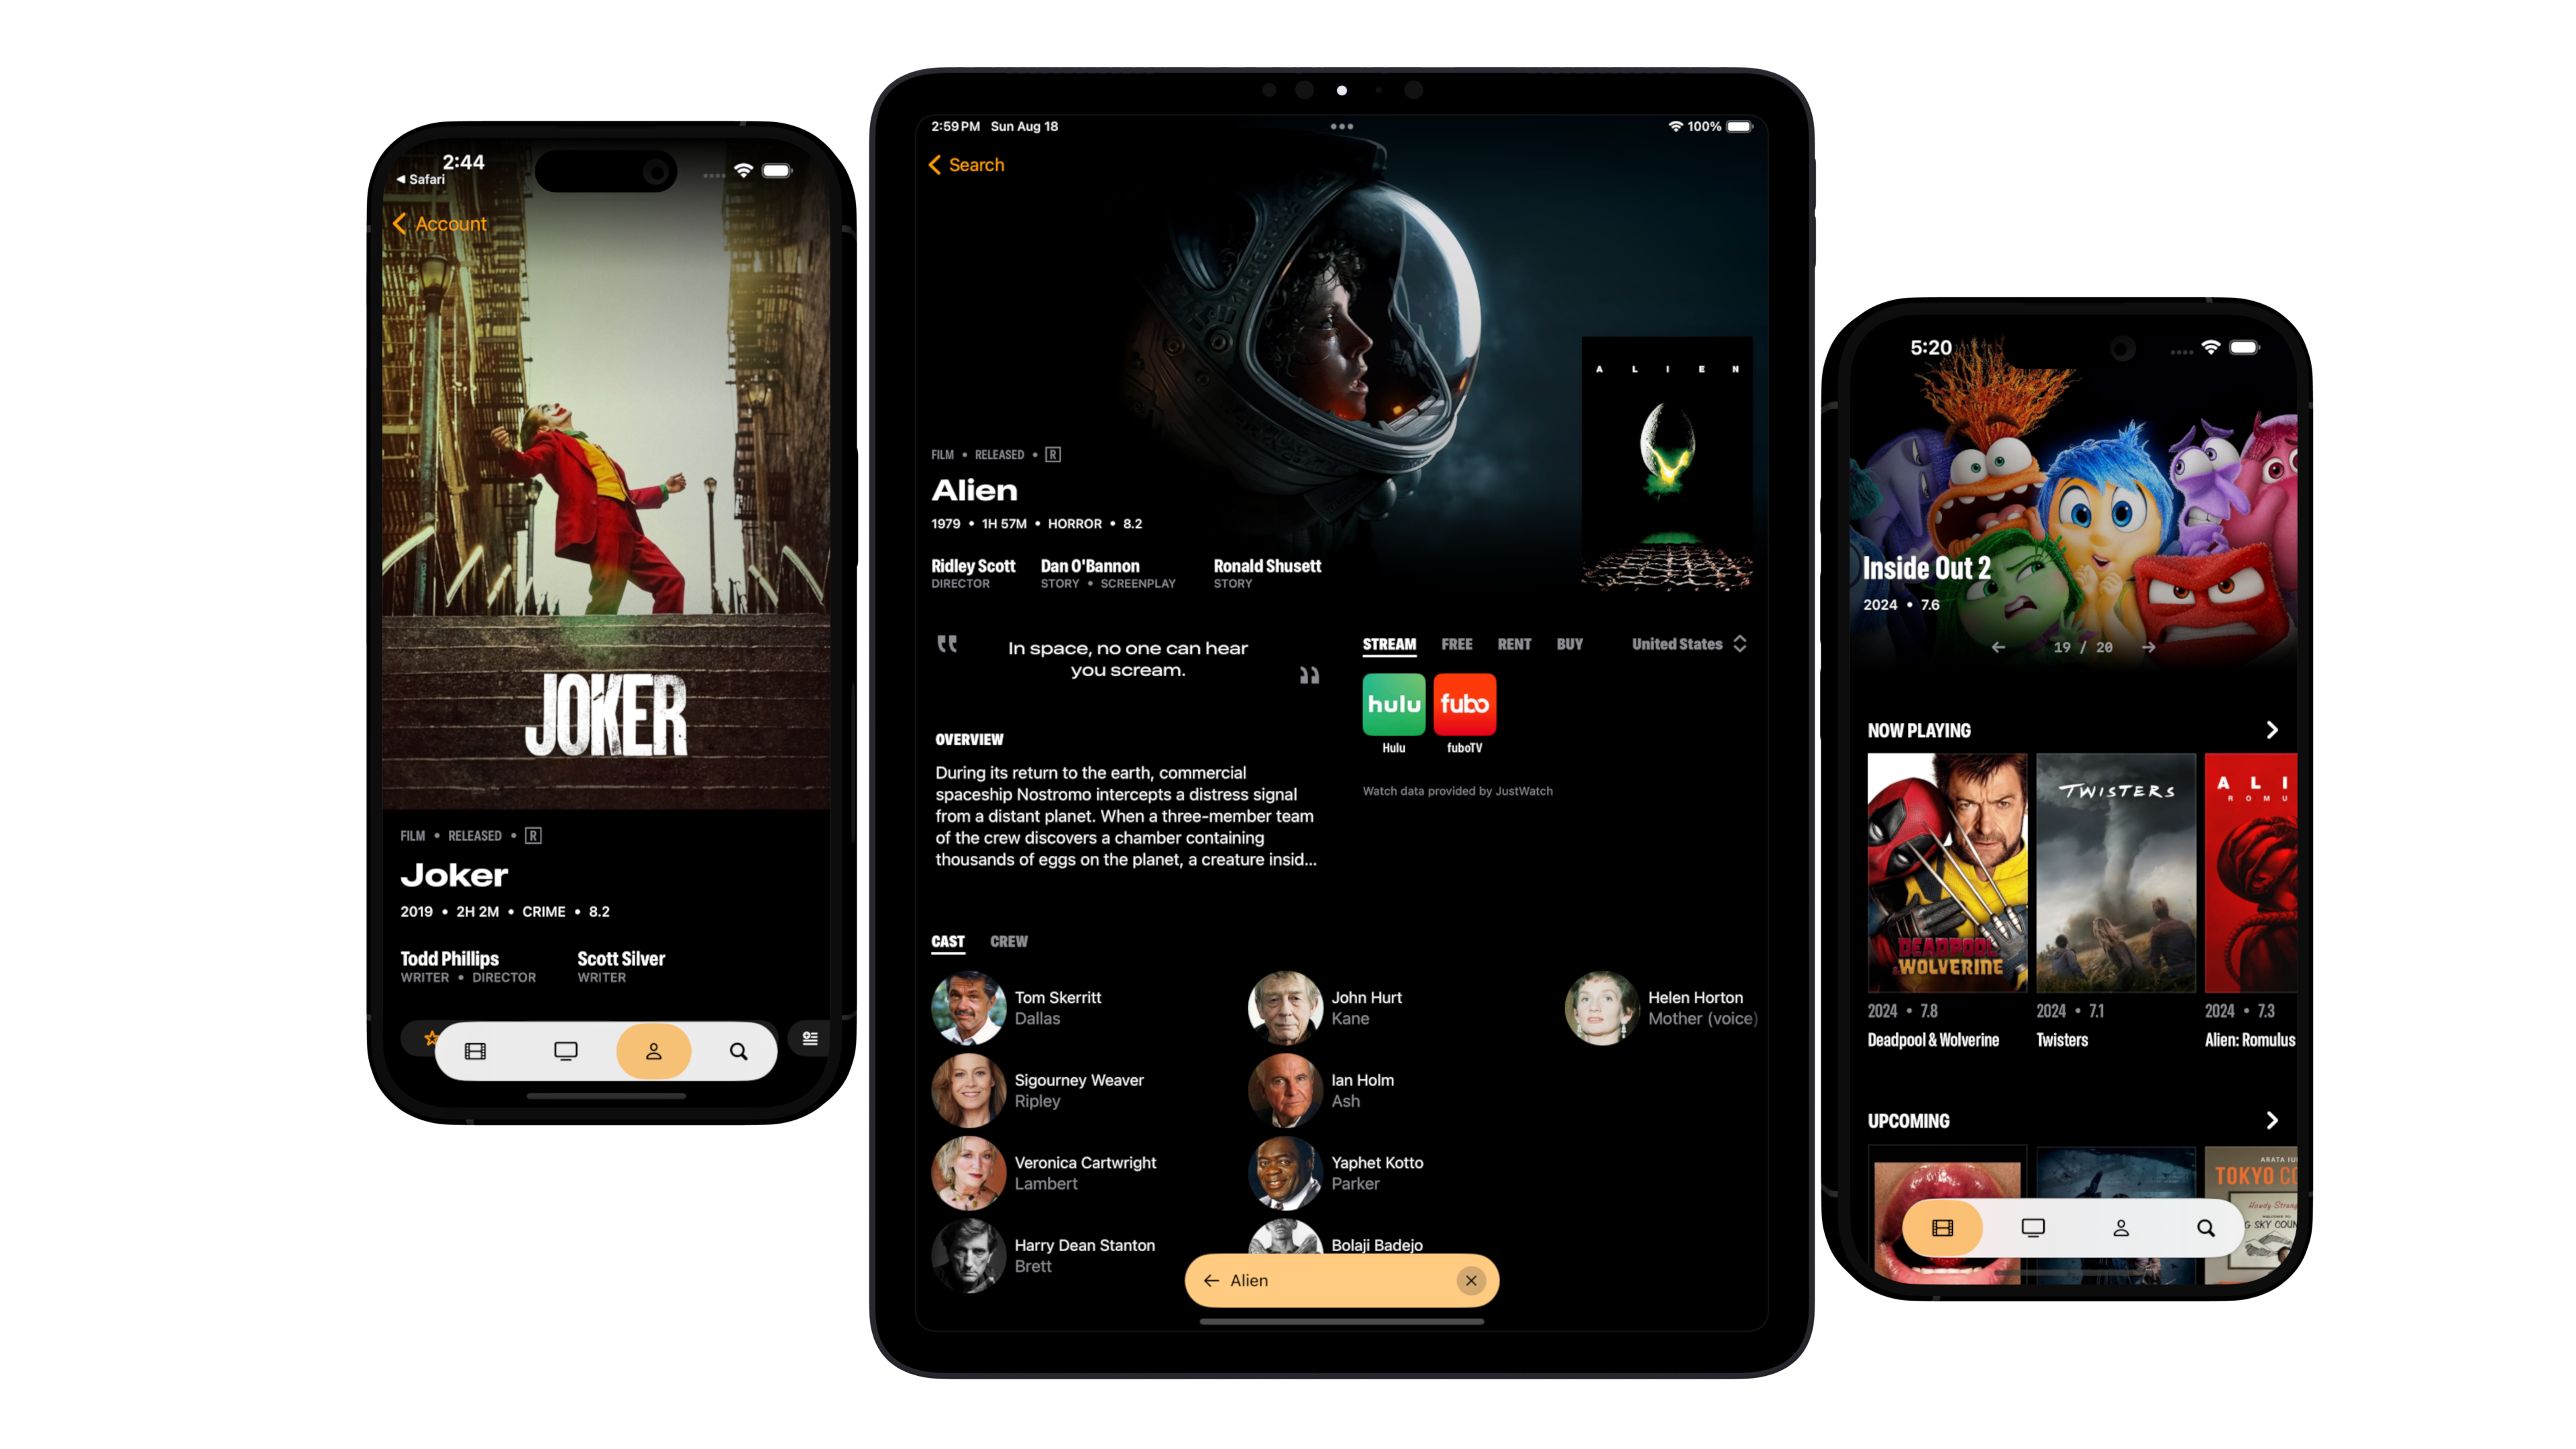Select the CAST tab on Alien detail page
Image resolution: width=2576 pixels, height=1449 pixels.
click(949, 939)
